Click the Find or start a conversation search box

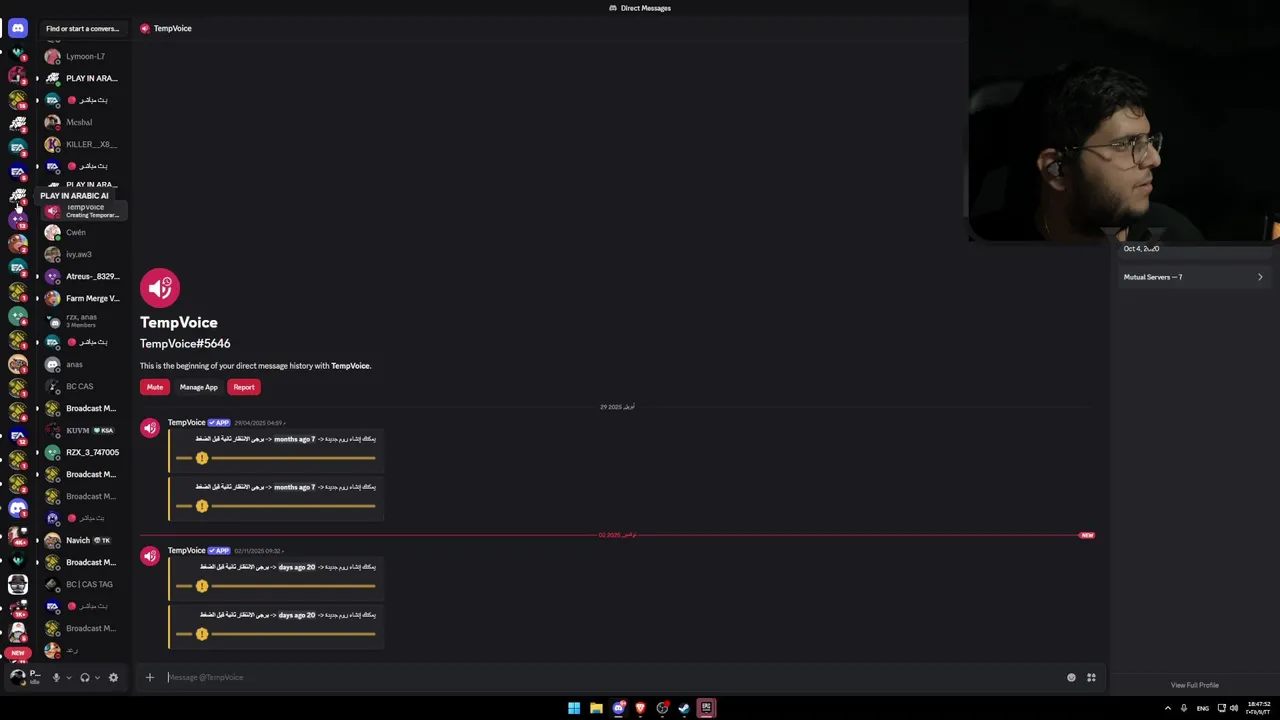(x=83, y=28)
